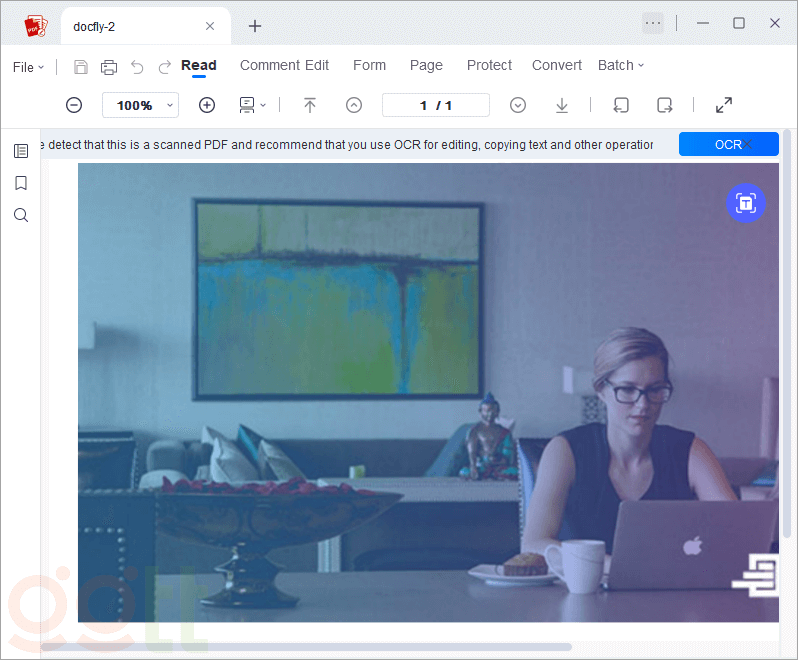Toggle the thumbnails sidebar panel
Viewport: 798px width, 660px height.
[x=21, y=151]
